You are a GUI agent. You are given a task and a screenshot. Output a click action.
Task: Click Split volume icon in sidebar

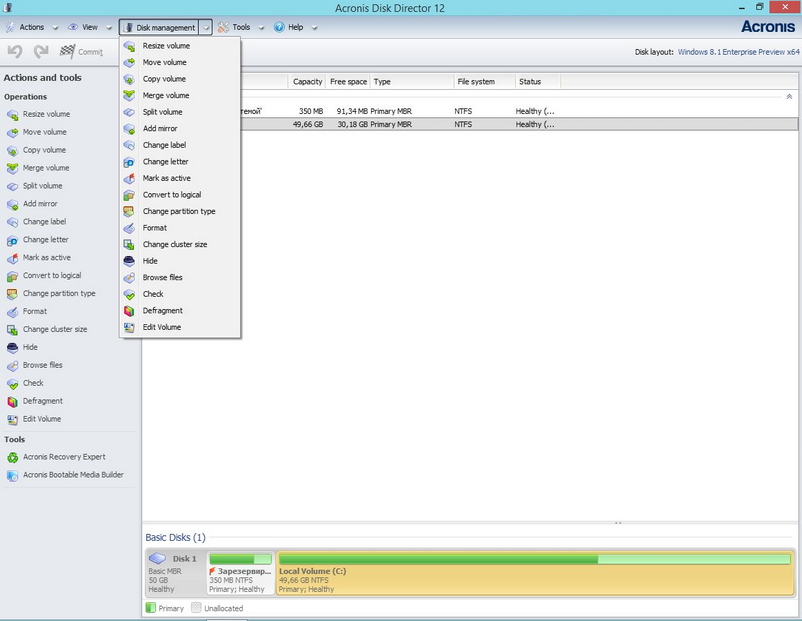pos(12,186)
